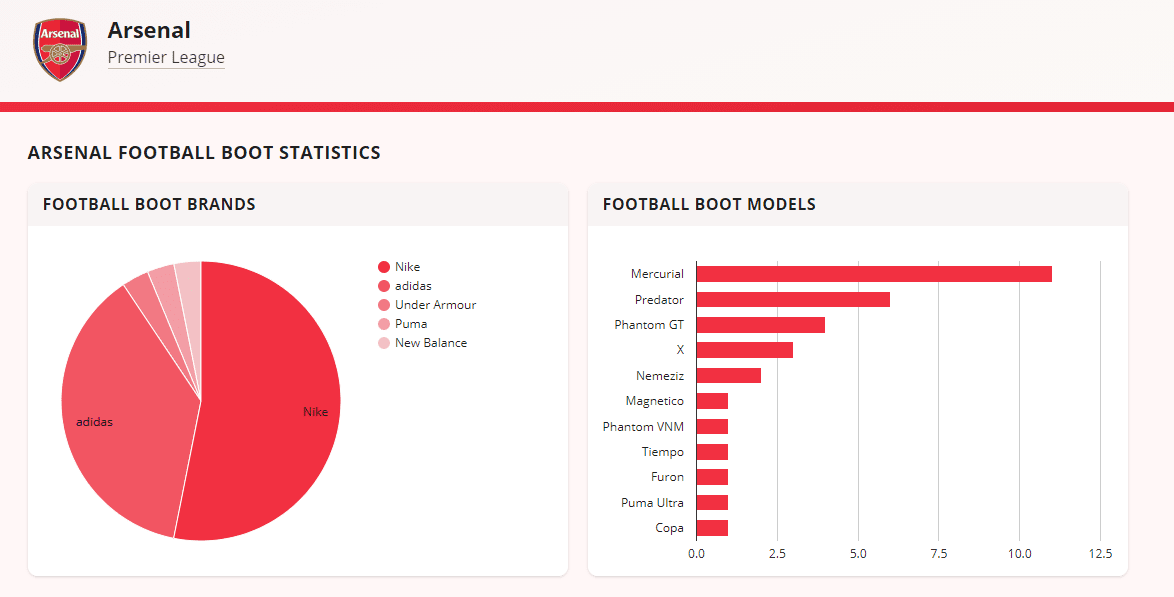
Task: Click the New Balance legend marker
Action: coord(382,342)
